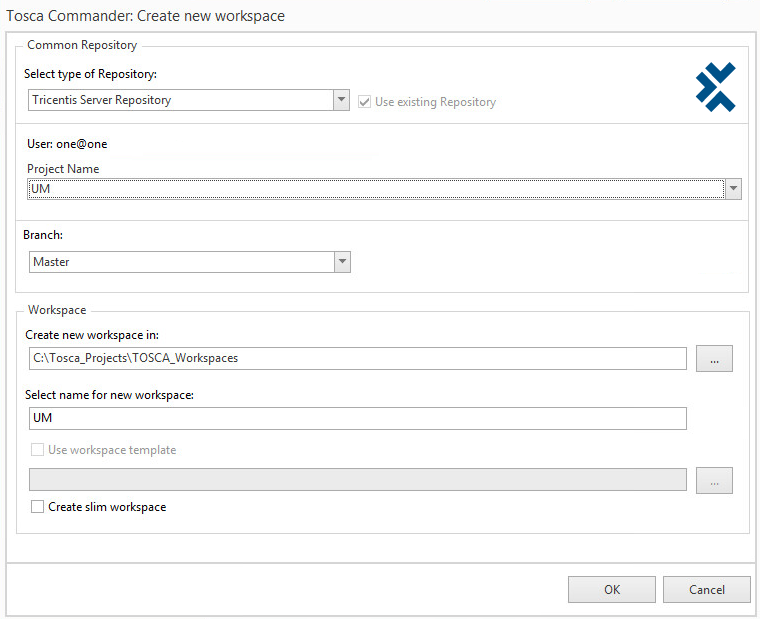Browse for a workspace template file
The image size is (760, 619).
pos(714,481)
